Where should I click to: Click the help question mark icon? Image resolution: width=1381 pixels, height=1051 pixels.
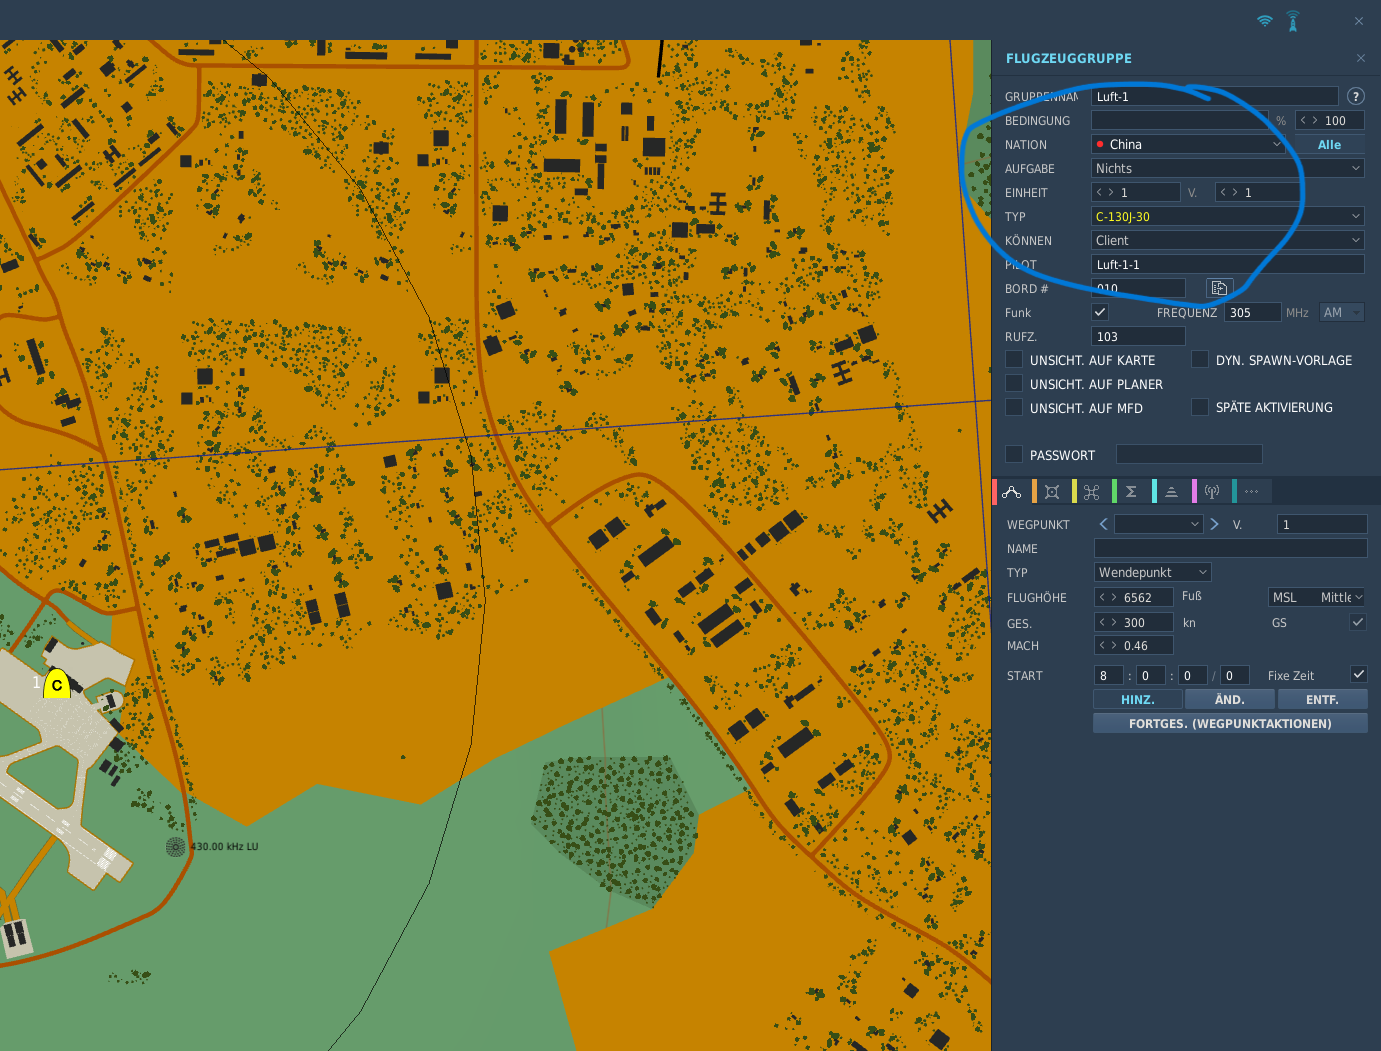[x=1355, y=96]
